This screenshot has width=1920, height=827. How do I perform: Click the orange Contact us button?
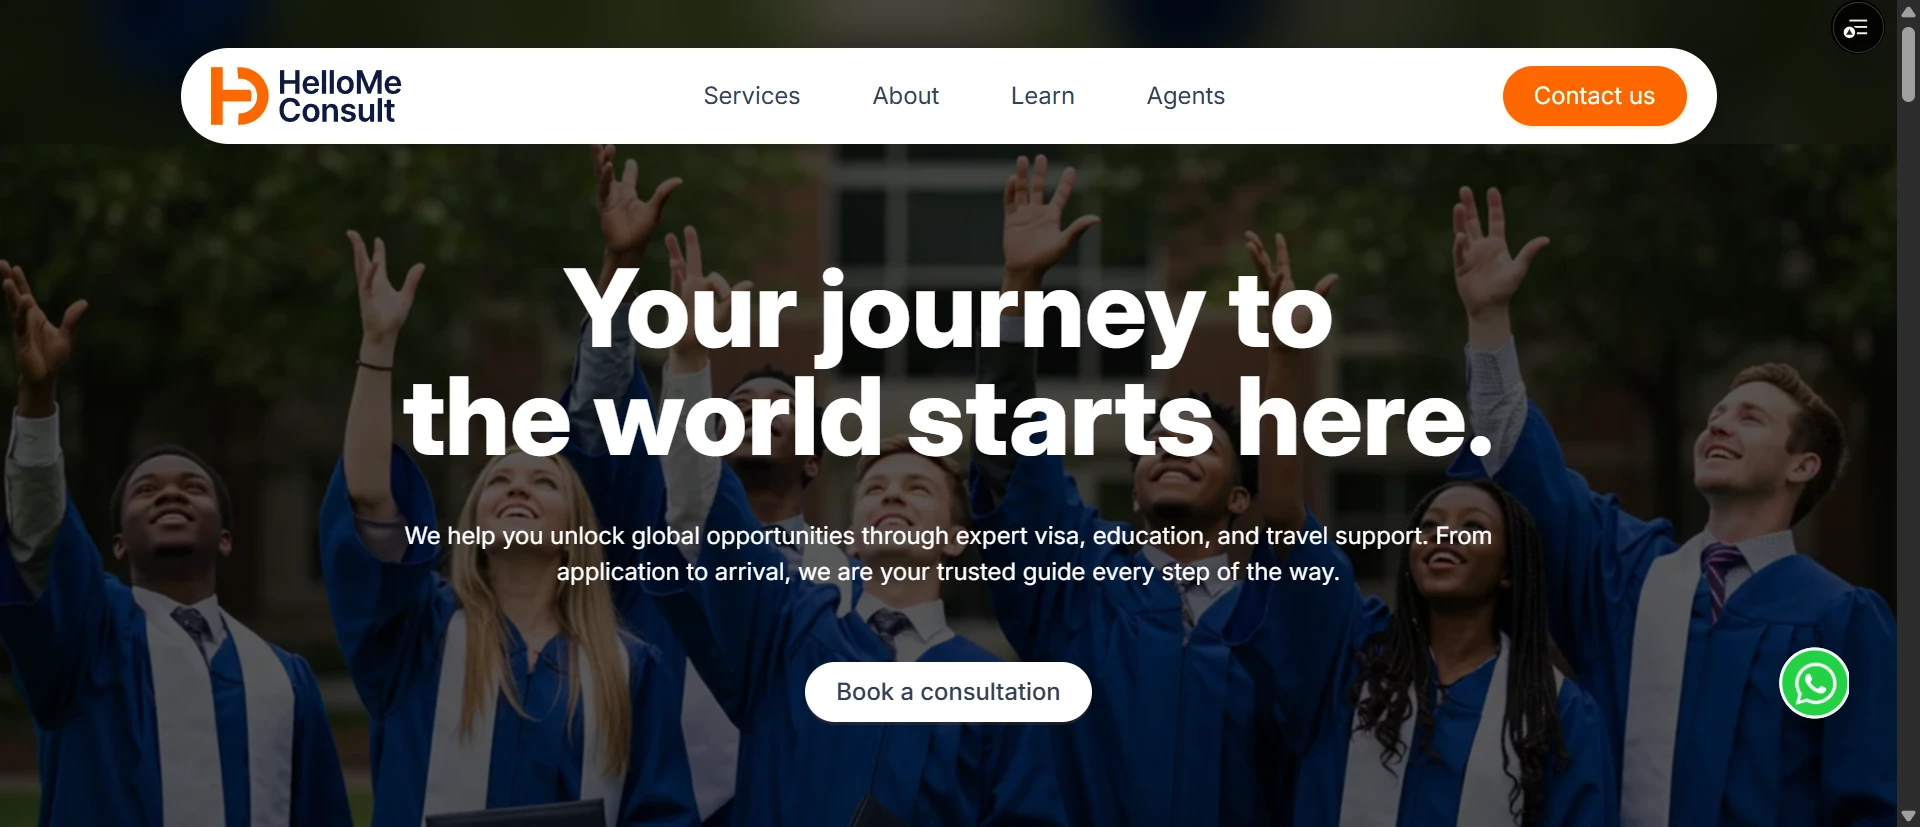pos(1594,96)
